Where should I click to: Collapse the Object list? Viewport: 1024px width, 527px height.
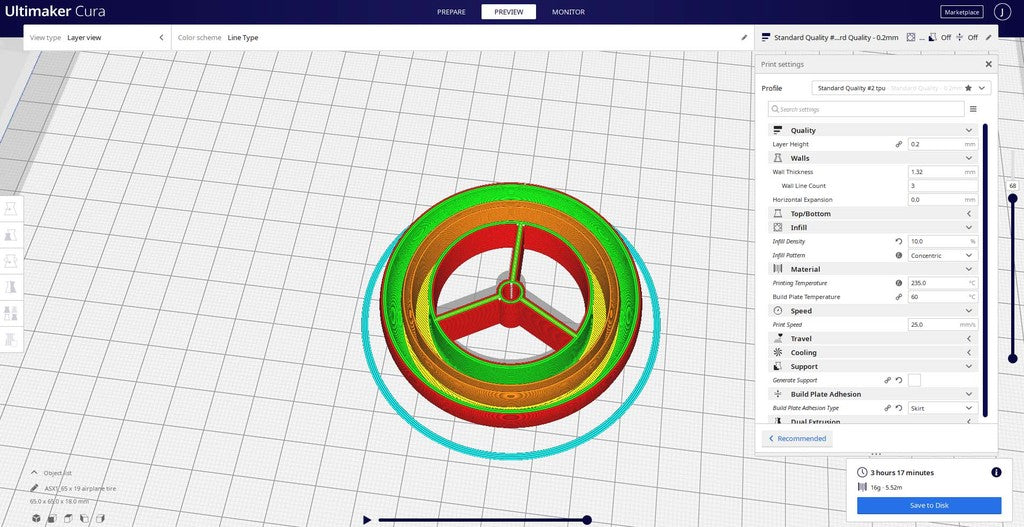click(x=34, y=472)
